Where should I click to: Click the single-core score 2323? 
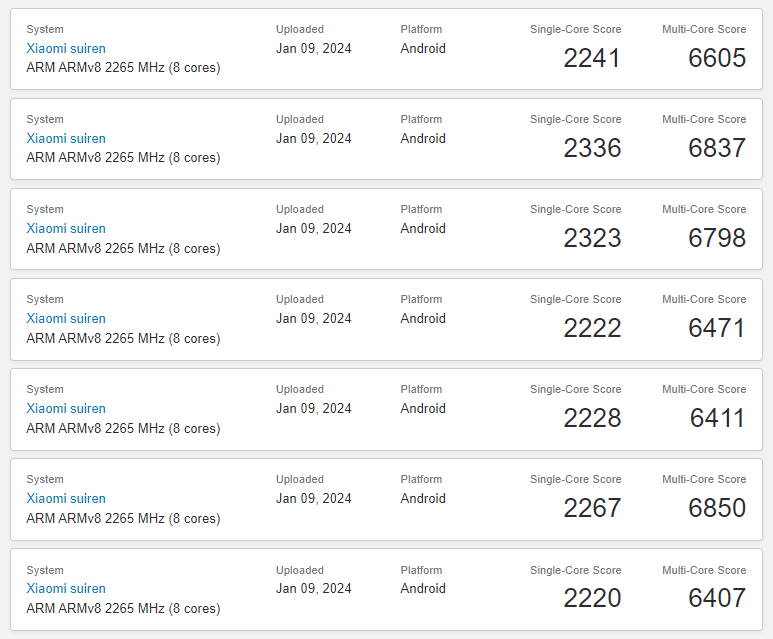592,238
